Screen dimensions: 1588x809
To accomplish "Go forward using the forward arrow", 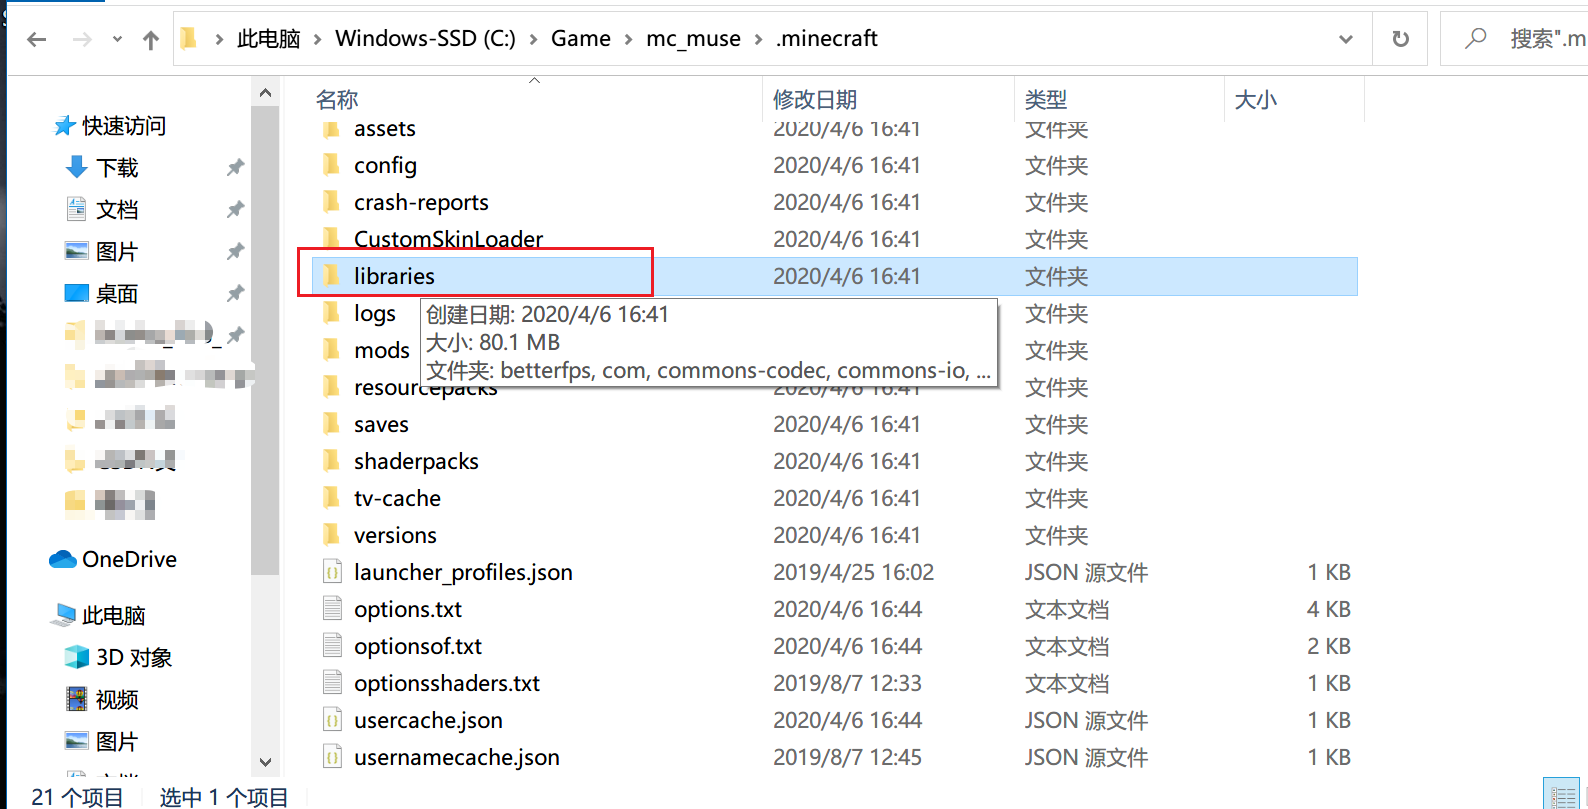I will pyautogui.click(x=82, y=39).
